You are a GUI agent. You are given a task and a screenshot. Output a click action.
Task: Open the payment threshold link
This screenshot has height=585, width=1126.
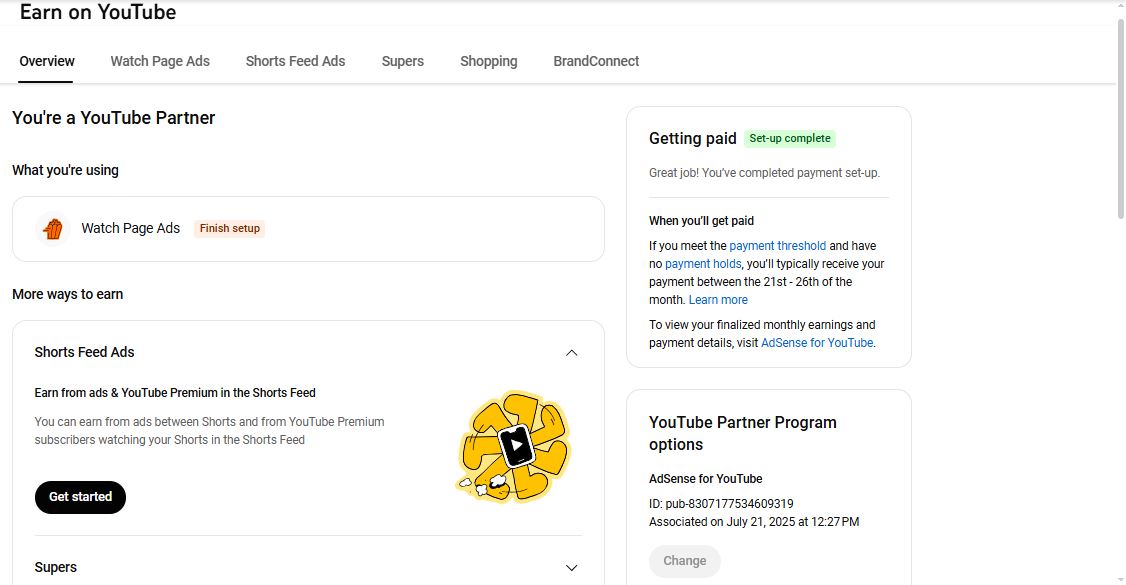tap(778, 246)
